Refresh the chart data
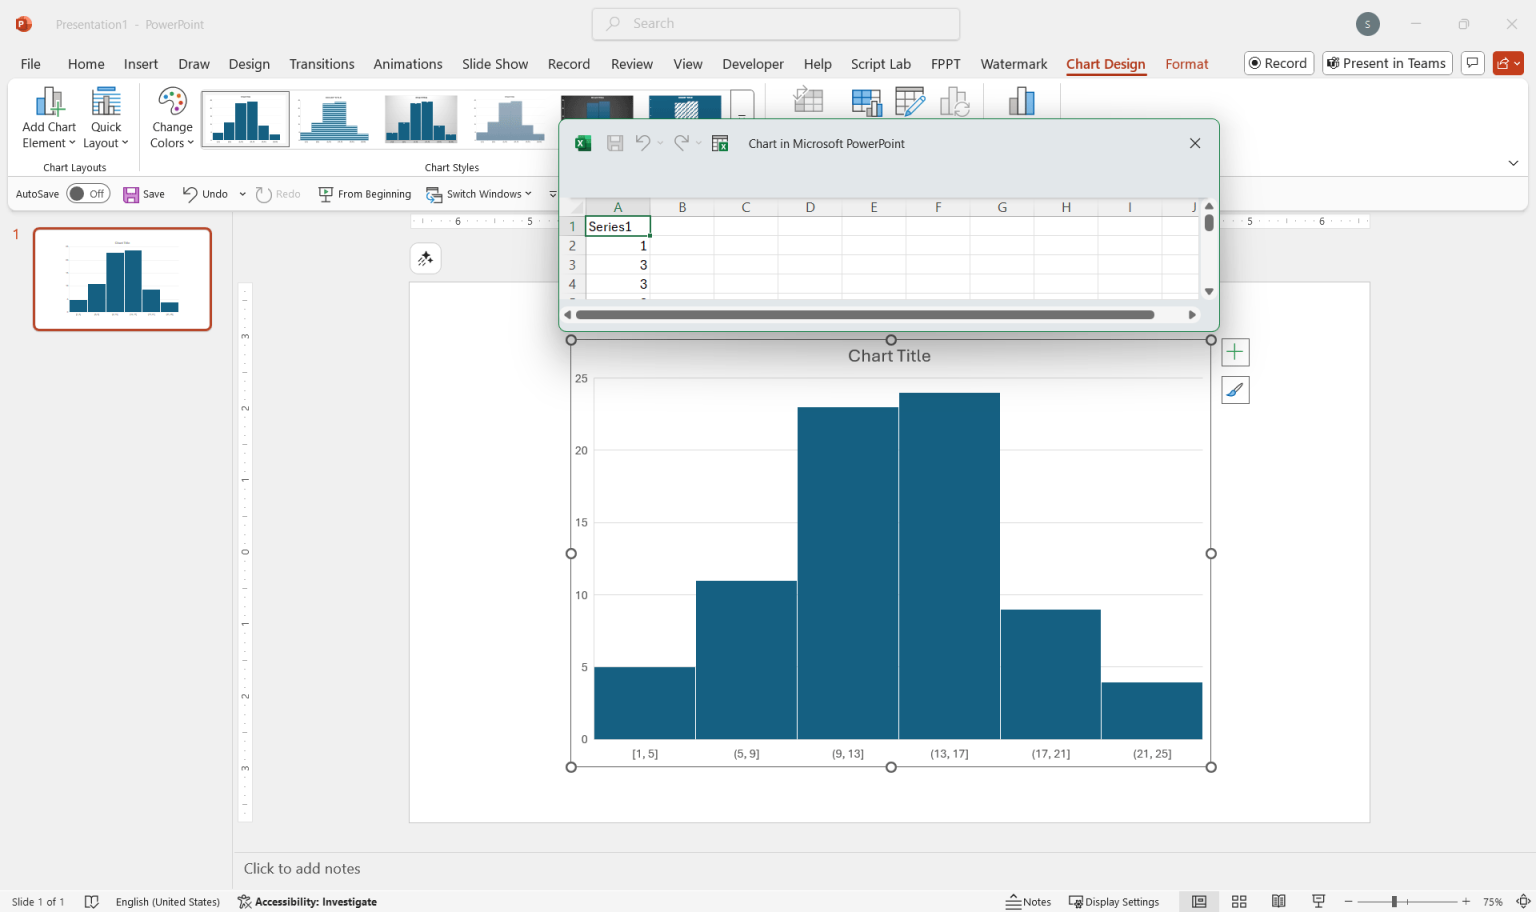Screen dimensions: 1536x912 tap(956, 100)
